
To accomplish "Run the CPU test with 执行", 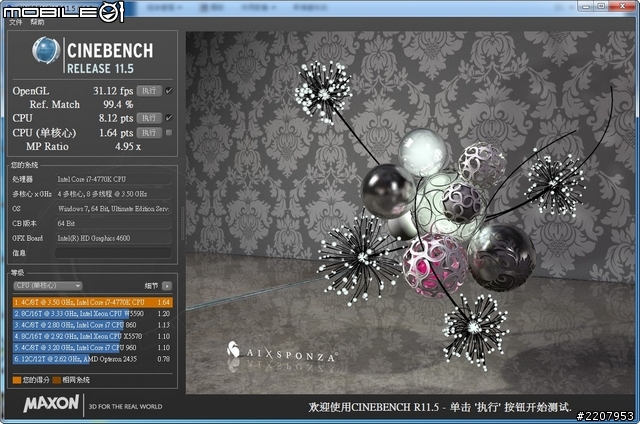I will click(149, 118).
